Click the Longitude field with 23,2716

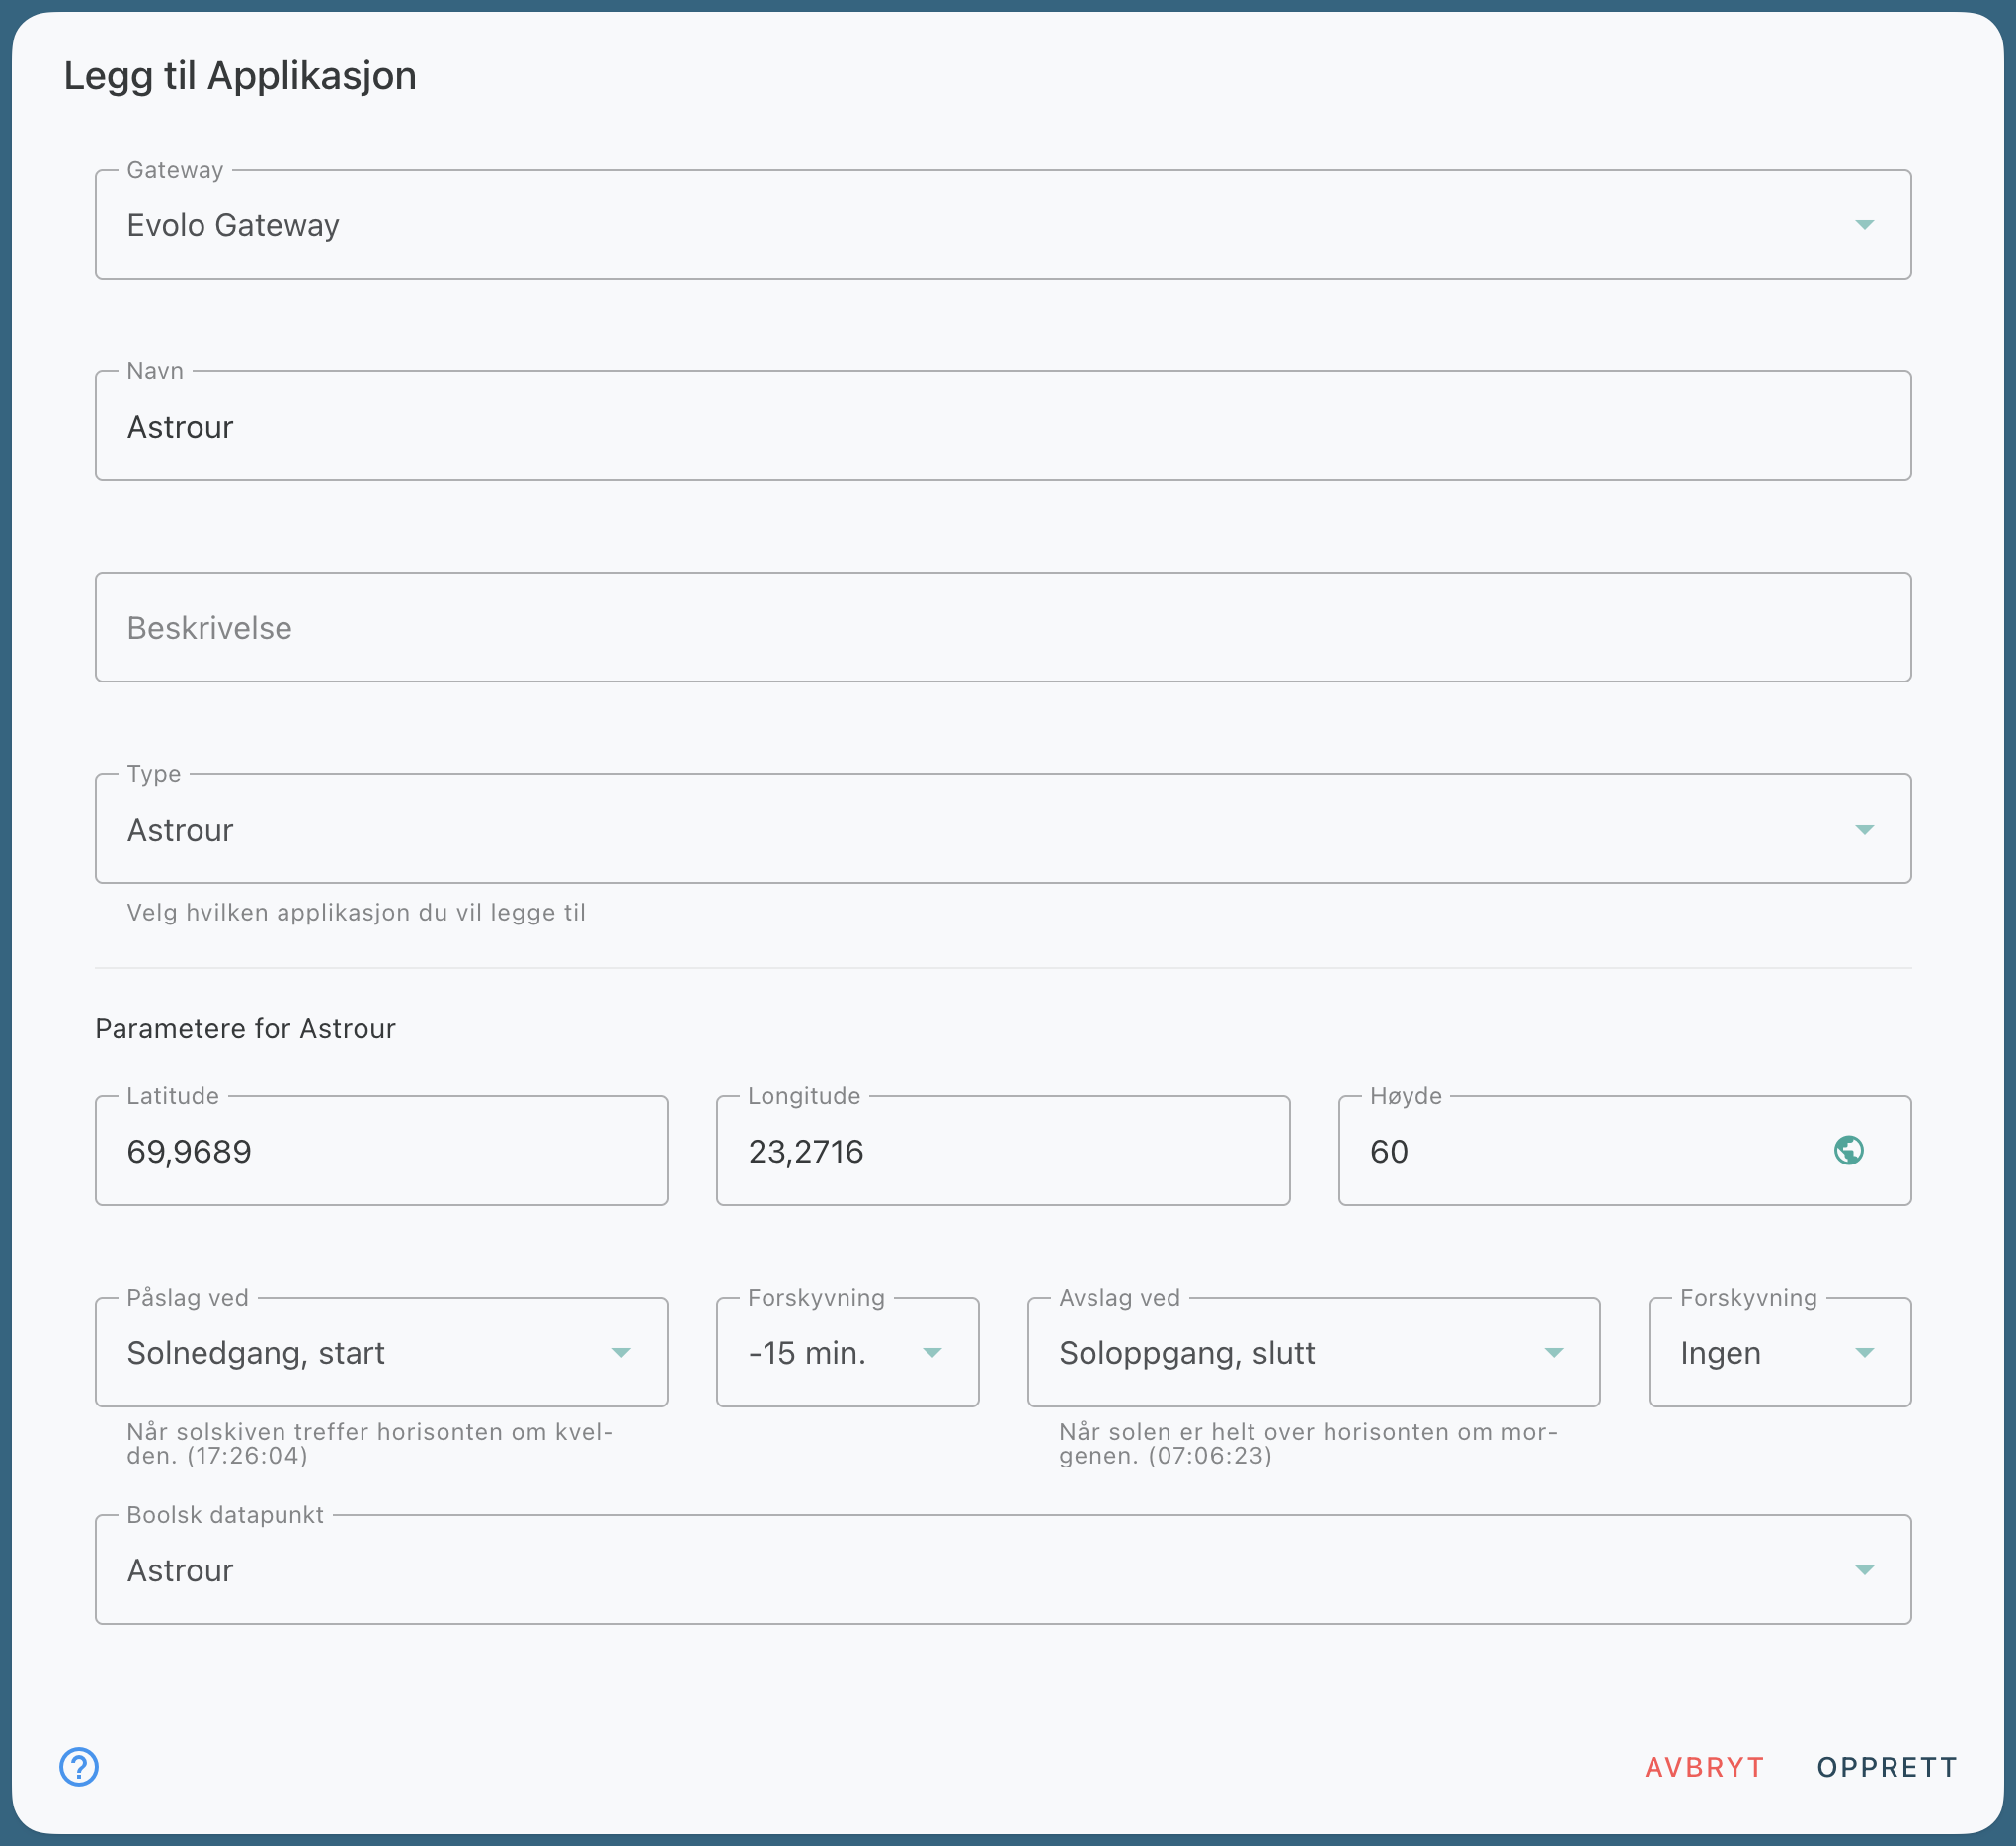1002,1151
